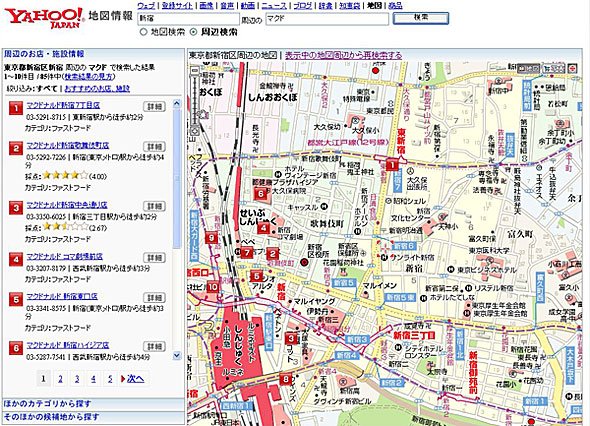
Task: Click the map zoom level slider track
Action: [x=195, y=100]
